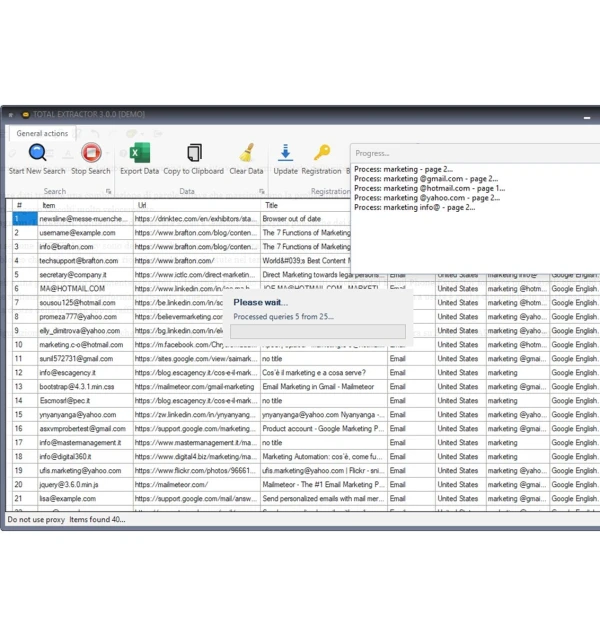Screen dimensions: 600x636
Task: Click 'Process: marketing - page 2...' log line
Action: click(403, 169)
